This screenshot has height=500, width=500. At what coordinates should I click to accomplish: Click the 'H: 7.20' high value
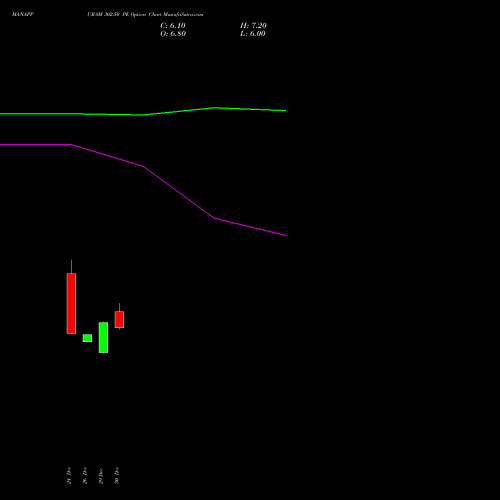253,26
